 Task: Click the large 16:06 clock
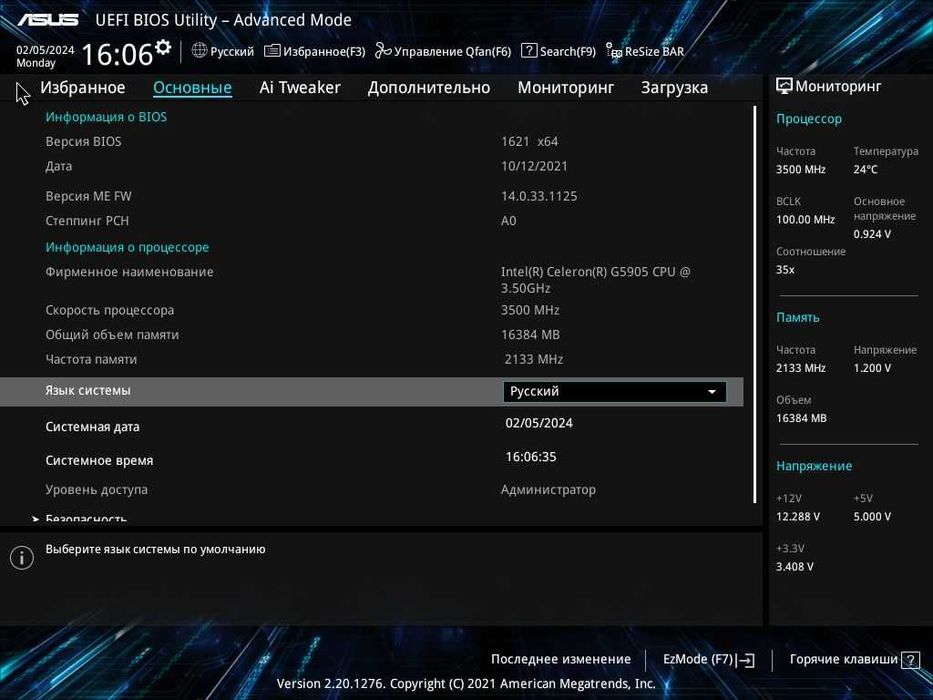click(x=117, y=54)
